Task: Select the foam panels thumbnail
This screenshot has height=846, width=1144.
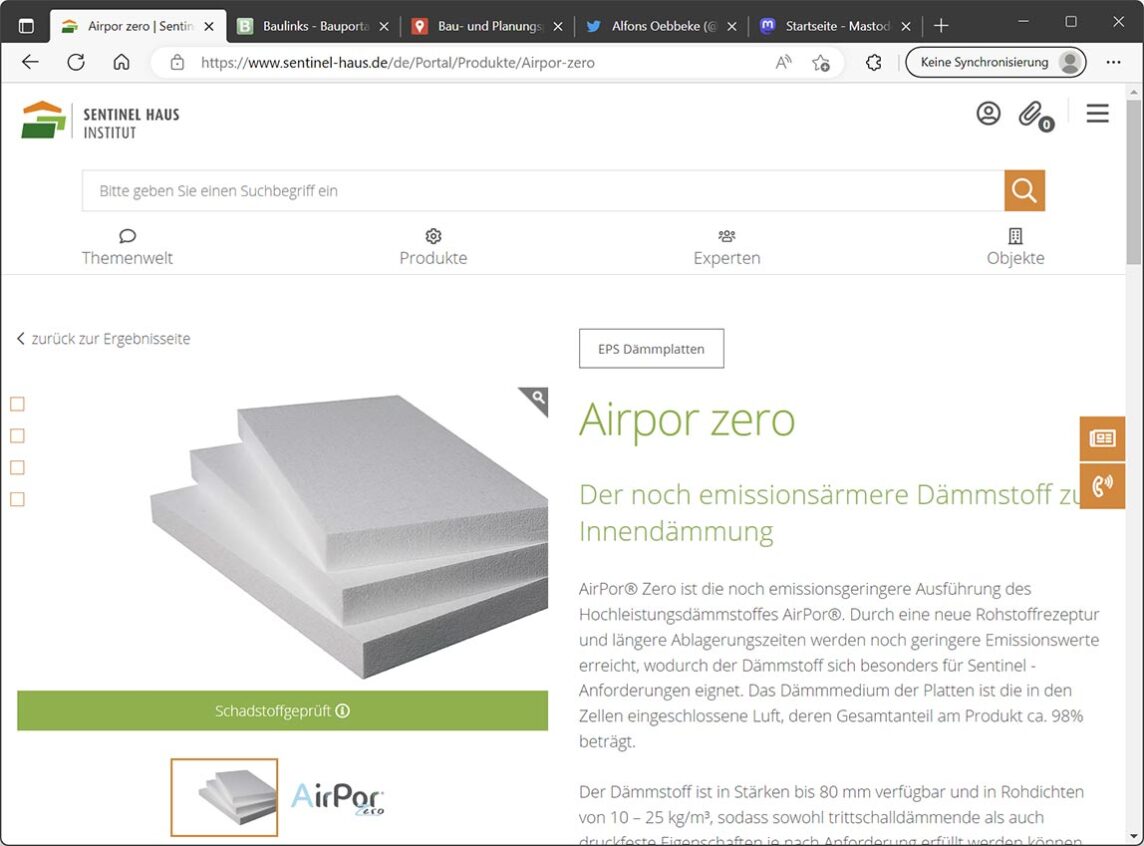Action: (224, 797)
